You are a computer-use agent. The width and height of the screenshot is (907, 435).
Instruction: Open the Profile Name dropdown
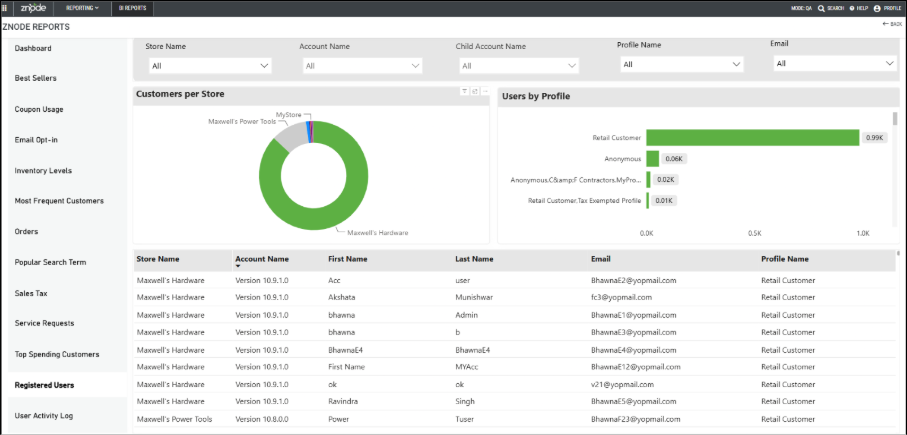pos(682,64)
